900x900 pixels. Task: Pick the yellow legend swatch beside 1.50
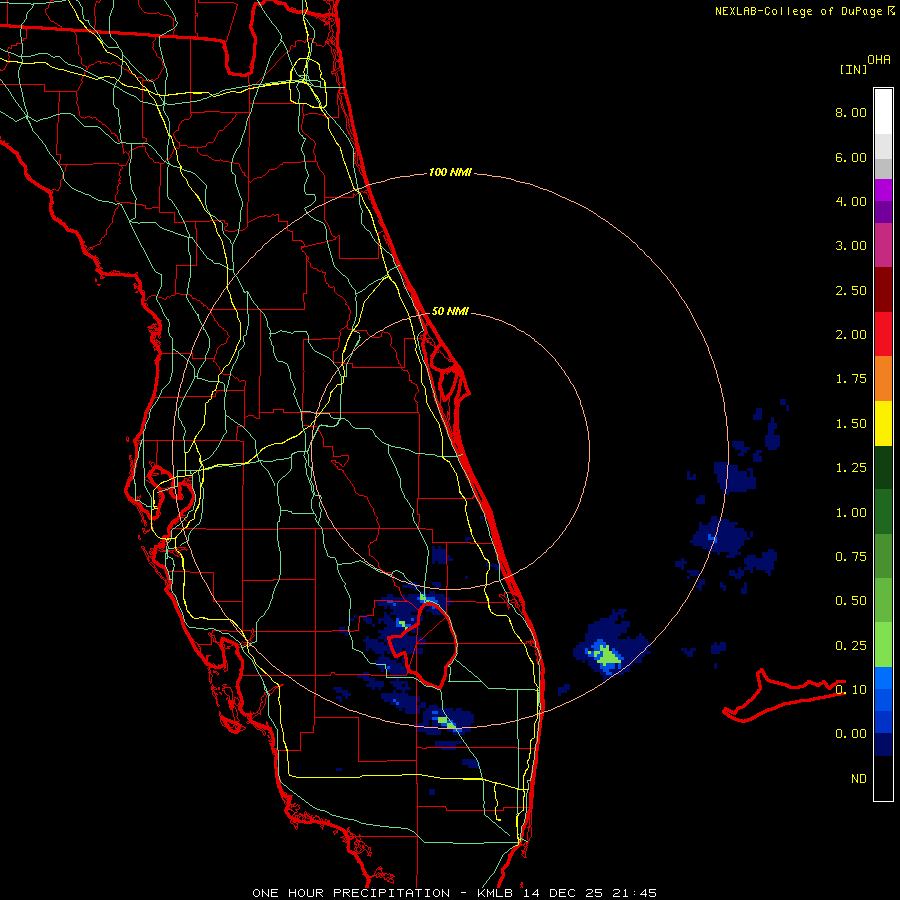pos(883,423)
